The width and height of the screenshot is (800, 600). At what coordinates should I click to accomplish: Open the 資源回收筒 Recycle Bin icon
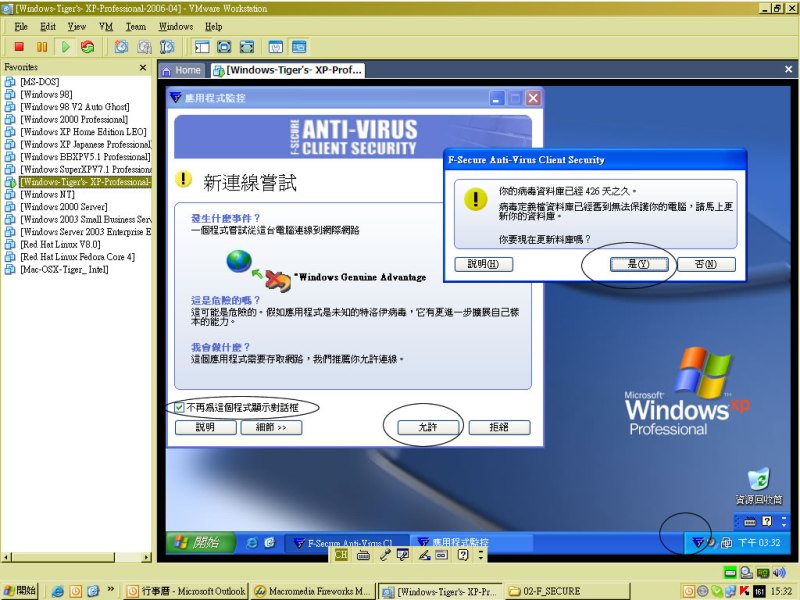tap(759, 486)
